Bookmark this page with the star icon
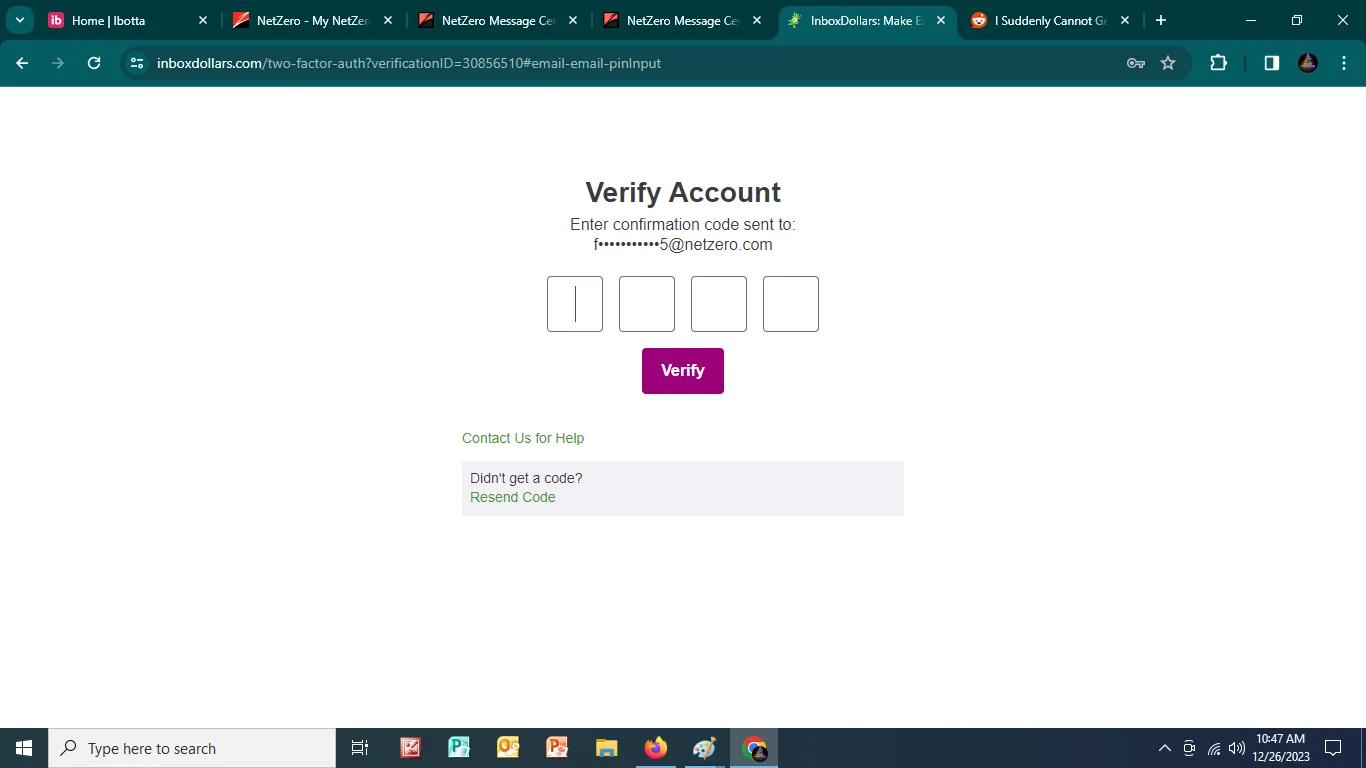 pyautogui.click(x=1168, y=63)
